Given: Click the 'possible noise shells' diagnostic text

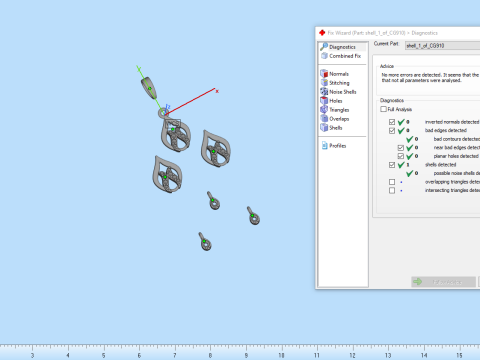Looking at the screenshot, I should click(x=457, y=173).
